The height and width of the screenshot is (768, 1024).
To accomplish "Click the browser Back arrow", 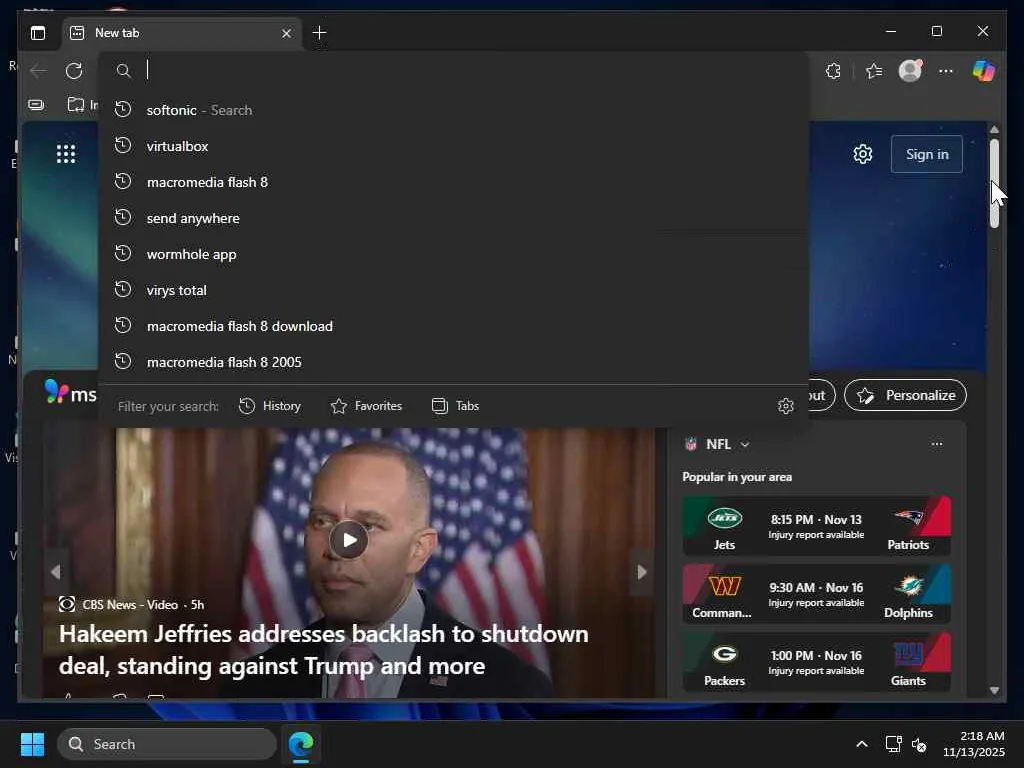I will tap(39, 71).
